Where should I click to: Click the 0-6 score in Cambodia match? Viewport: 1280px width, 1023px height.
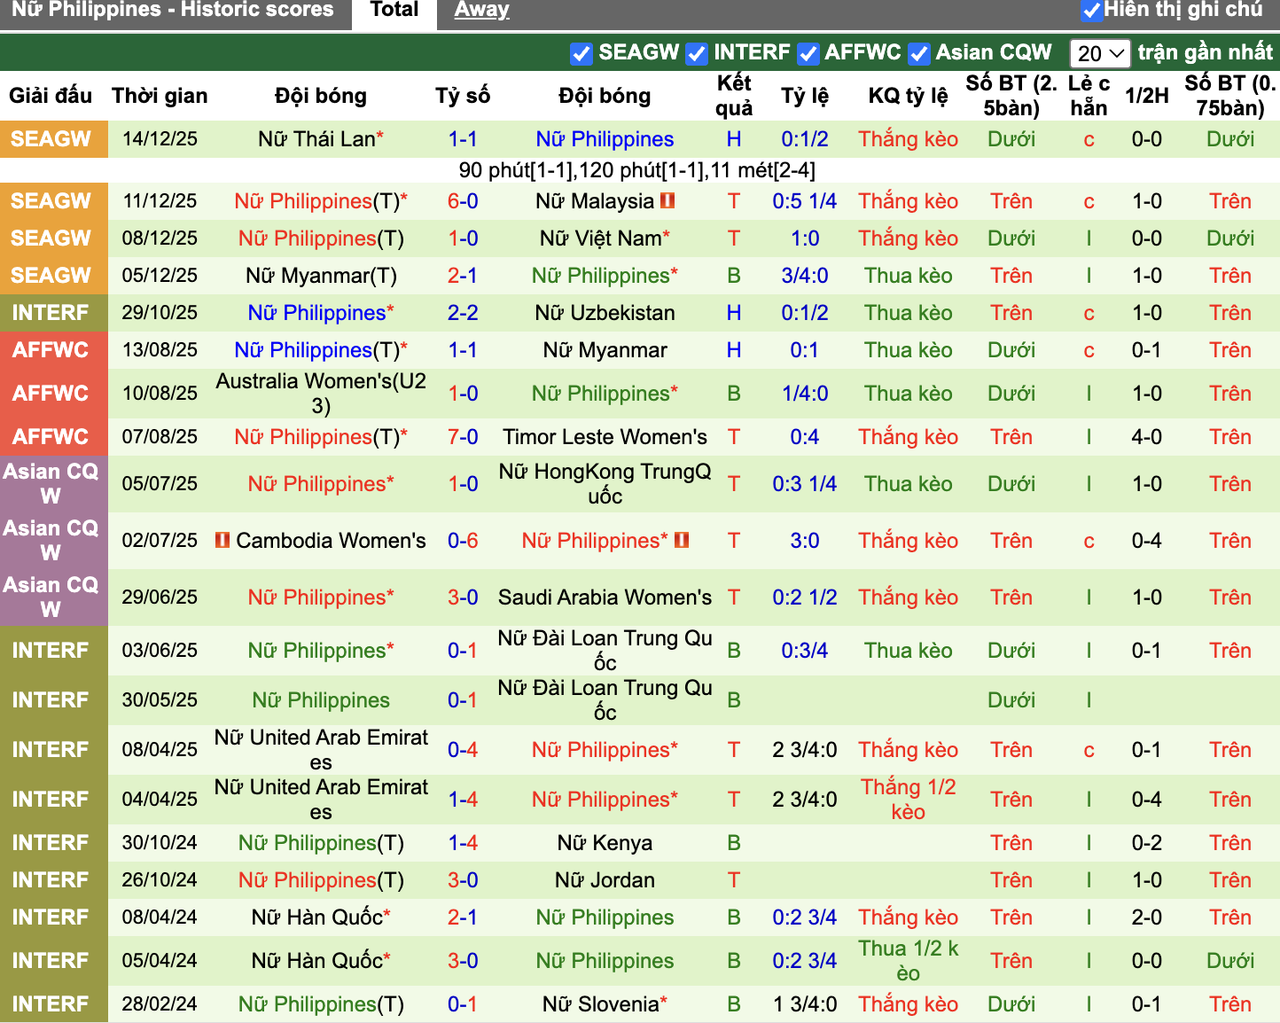463,540
